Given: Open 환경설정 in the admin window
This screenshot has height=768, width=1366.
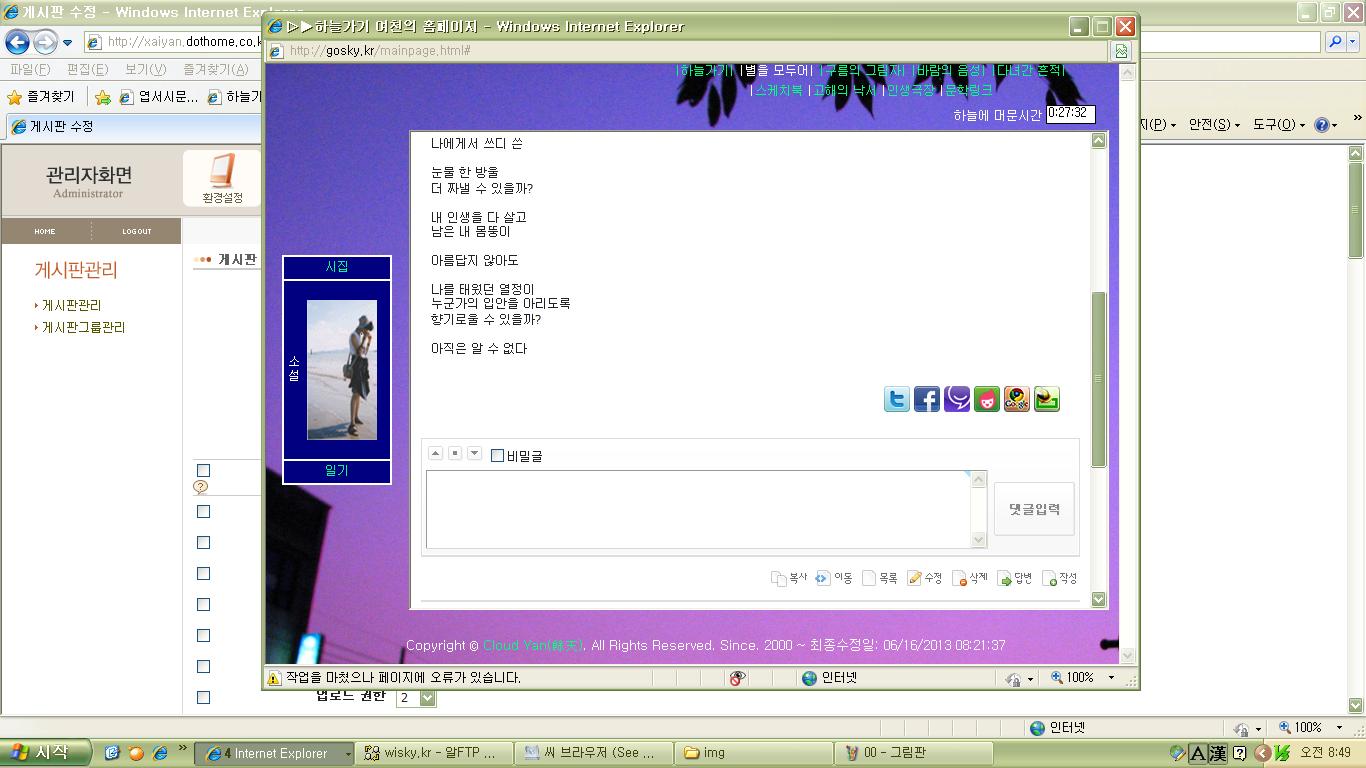Looking at the screenshot, I should [222, 179].
